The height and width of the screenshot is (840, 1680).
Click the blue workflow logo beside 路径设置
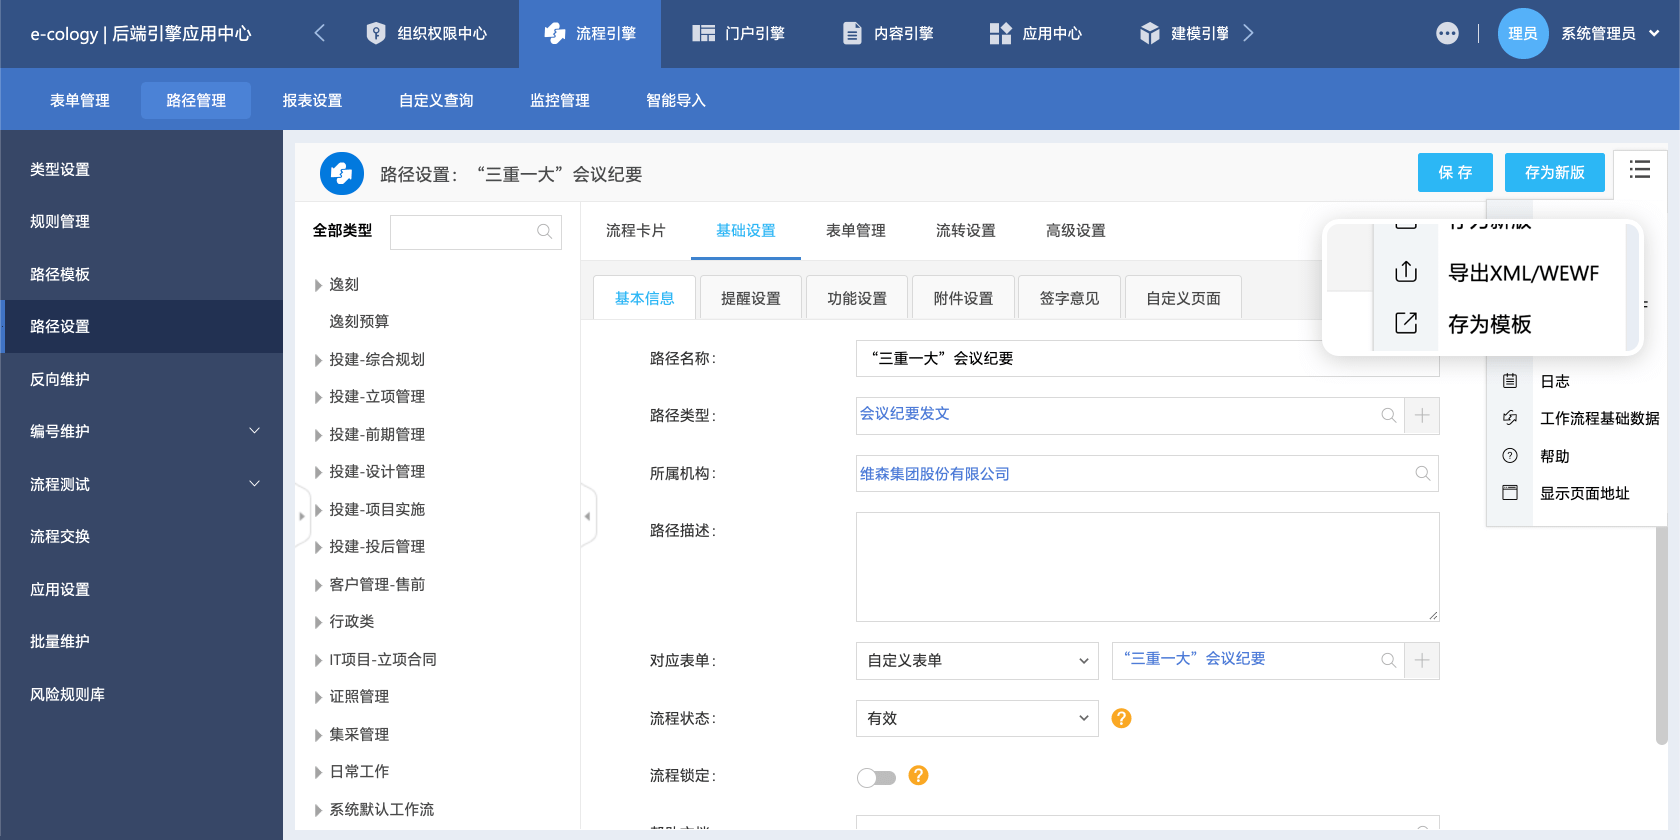coord(342,174)
